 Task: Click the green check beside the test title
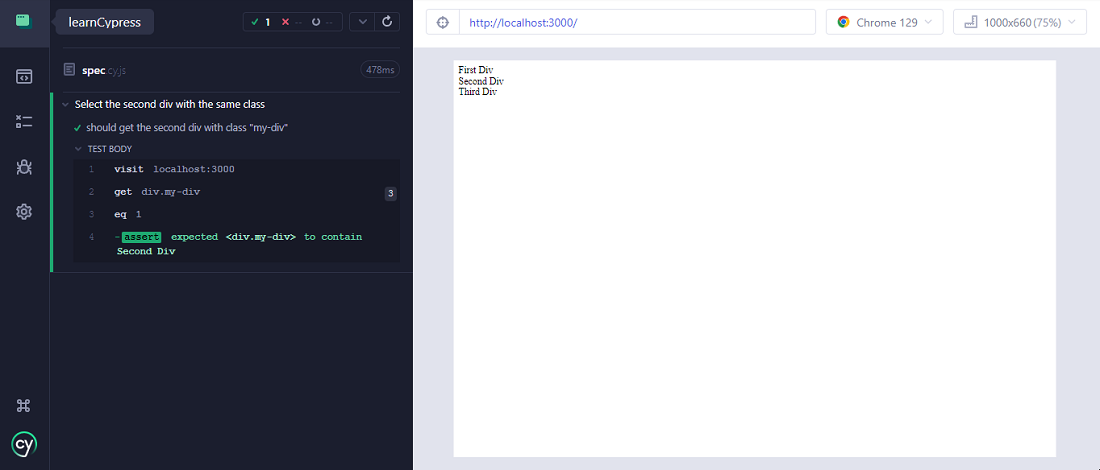point(77,128)
